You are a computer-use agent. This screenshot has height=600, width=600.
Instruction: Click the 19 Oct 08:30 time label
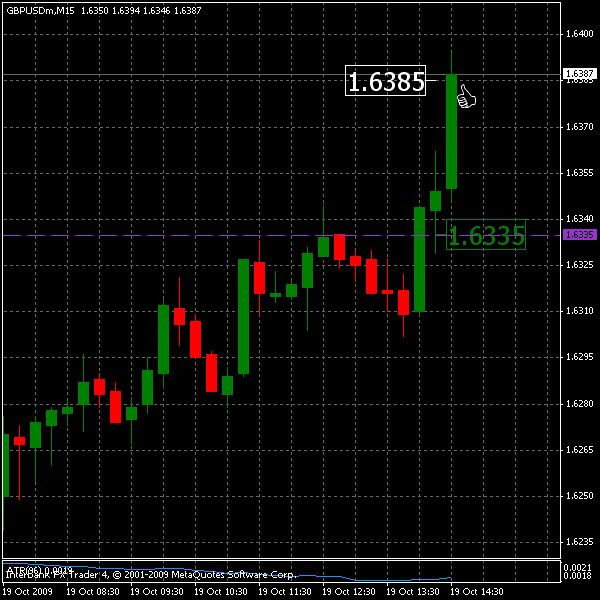[x=93, y=592]
